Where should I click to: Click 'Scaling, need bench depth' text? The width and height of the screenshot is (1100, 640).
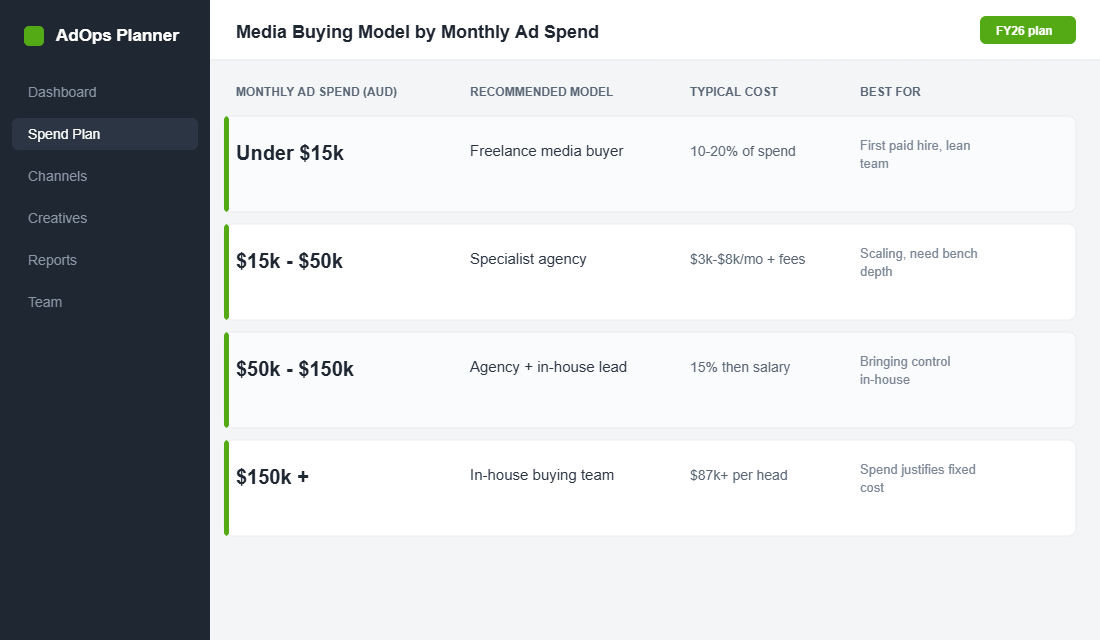point(918,262)
